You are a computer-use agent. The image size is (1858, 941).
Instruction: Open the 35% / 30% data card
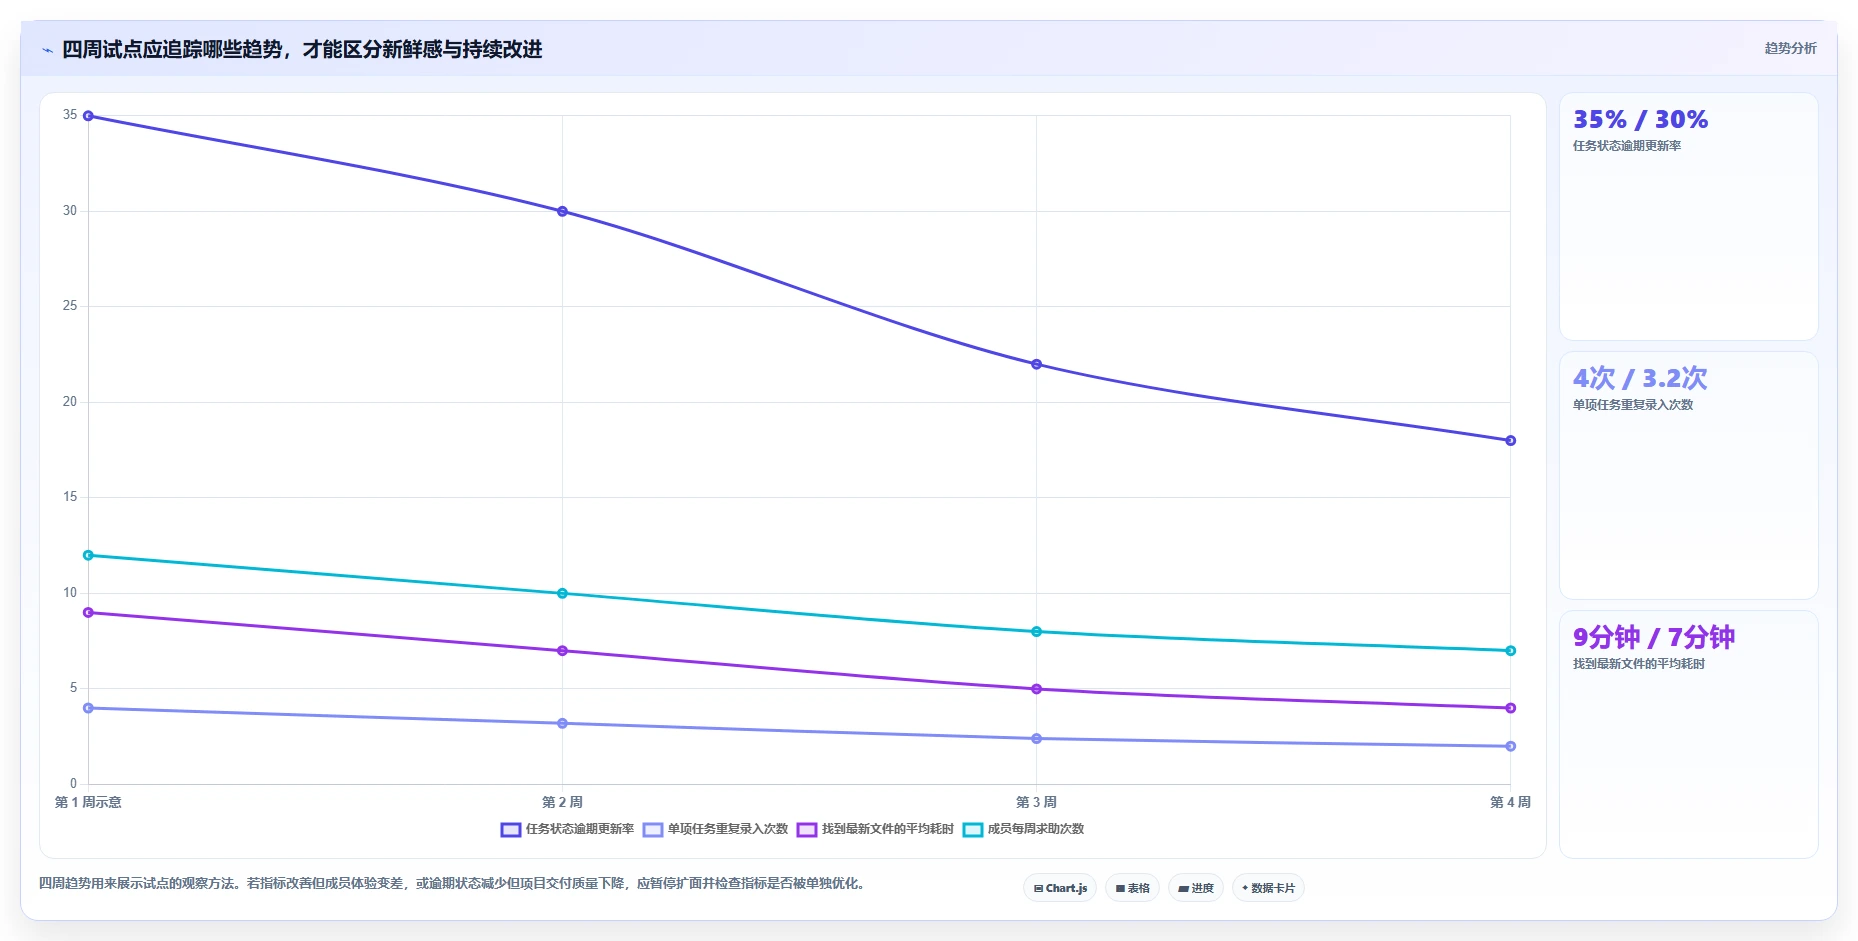point(1688,216)
